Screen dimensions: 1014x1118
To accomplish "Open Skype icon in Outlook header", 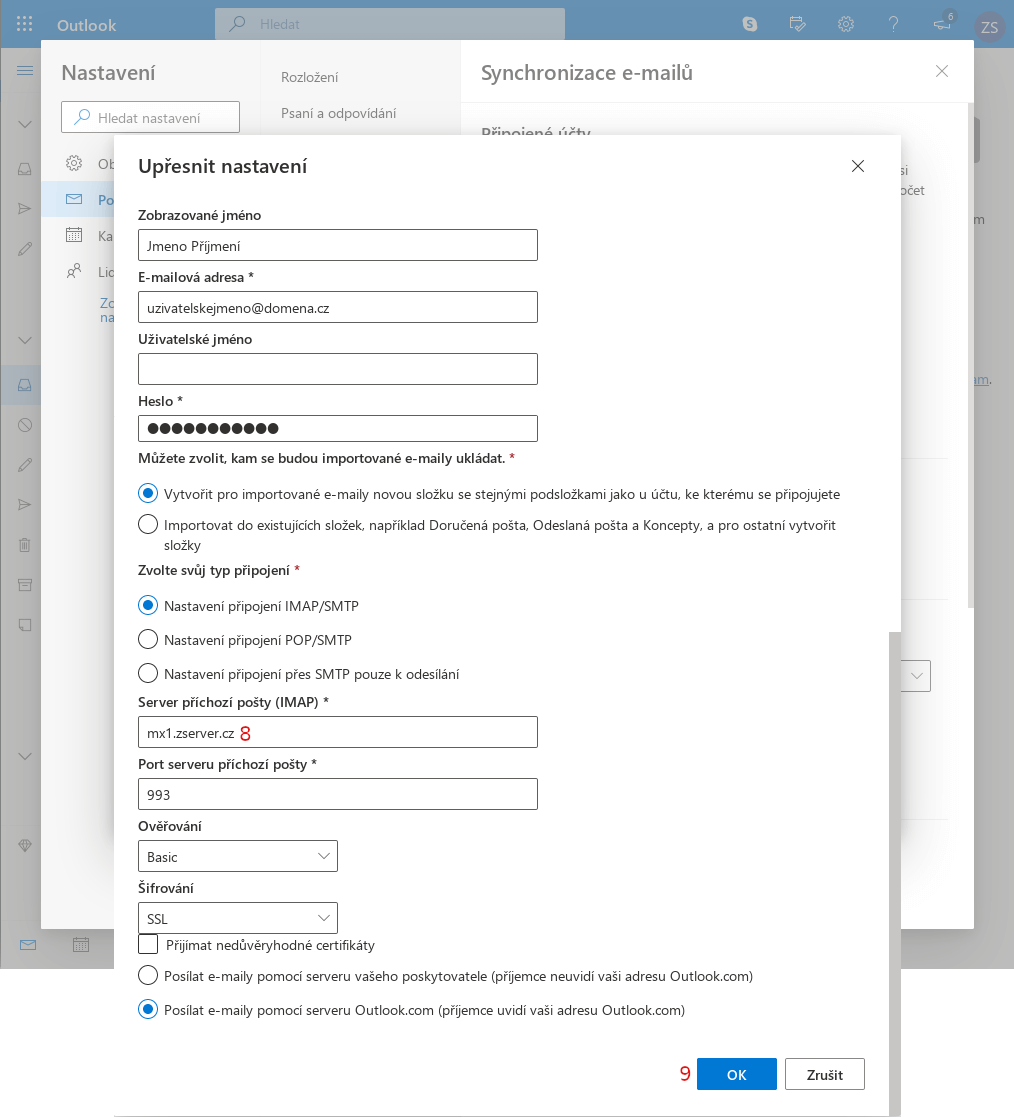I will [x=749, y=24].
